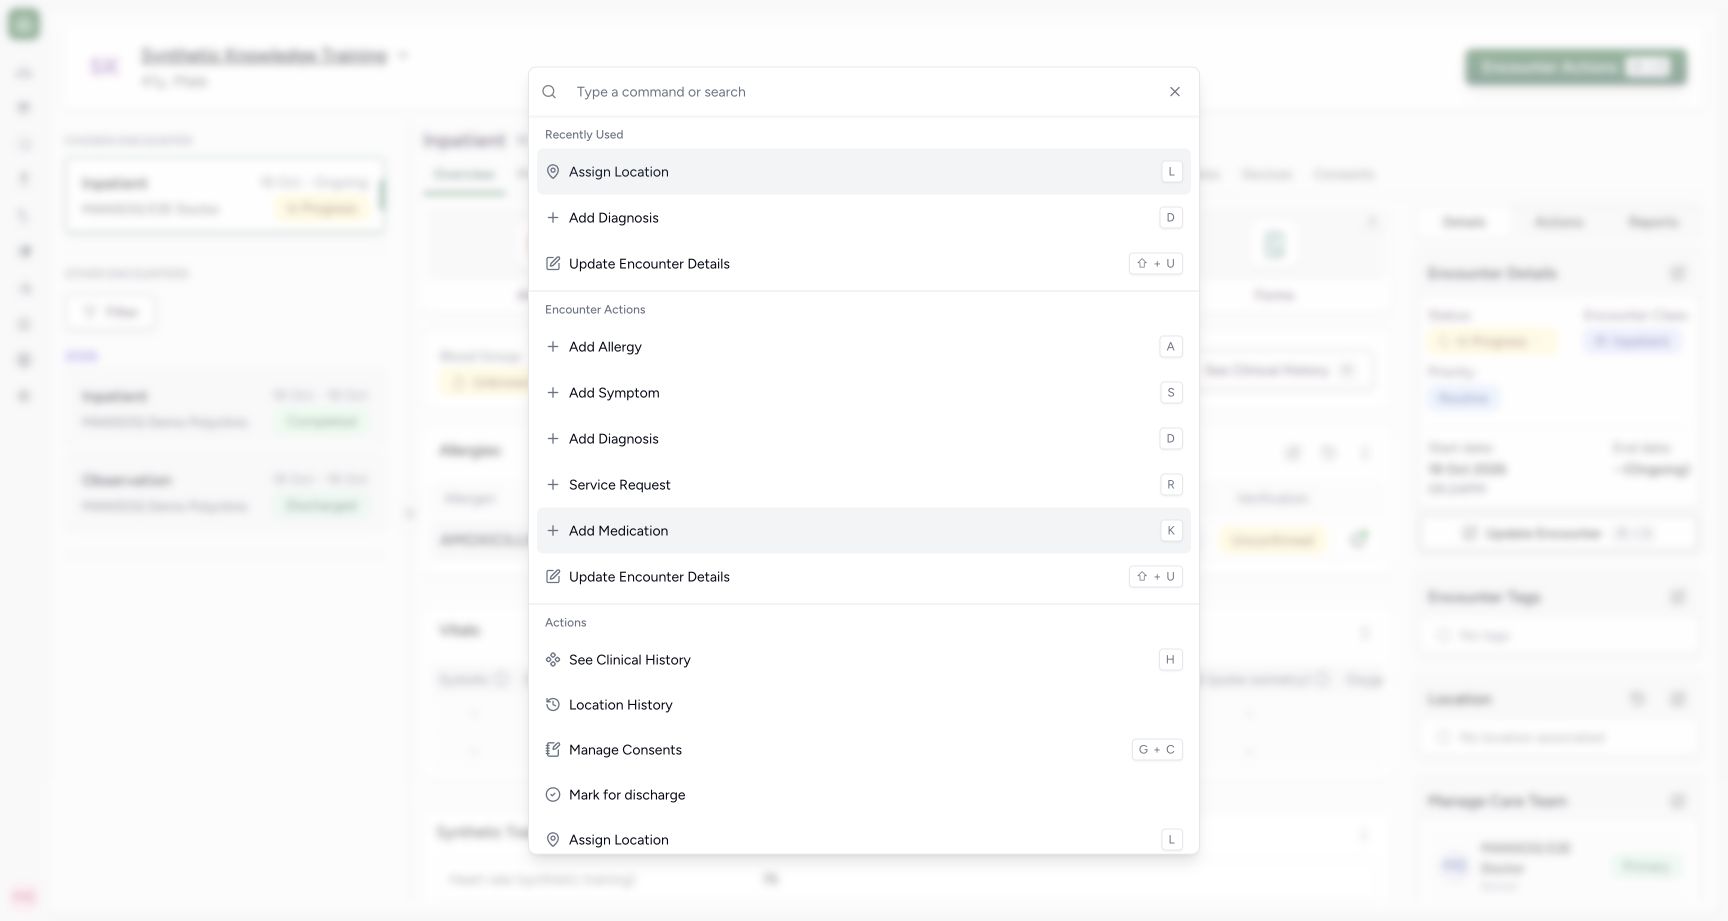Click the checkmark icon for Mark for discharge
This screenshot has width=1728, height=921.
pyautogui.click(x=553, y=795)
